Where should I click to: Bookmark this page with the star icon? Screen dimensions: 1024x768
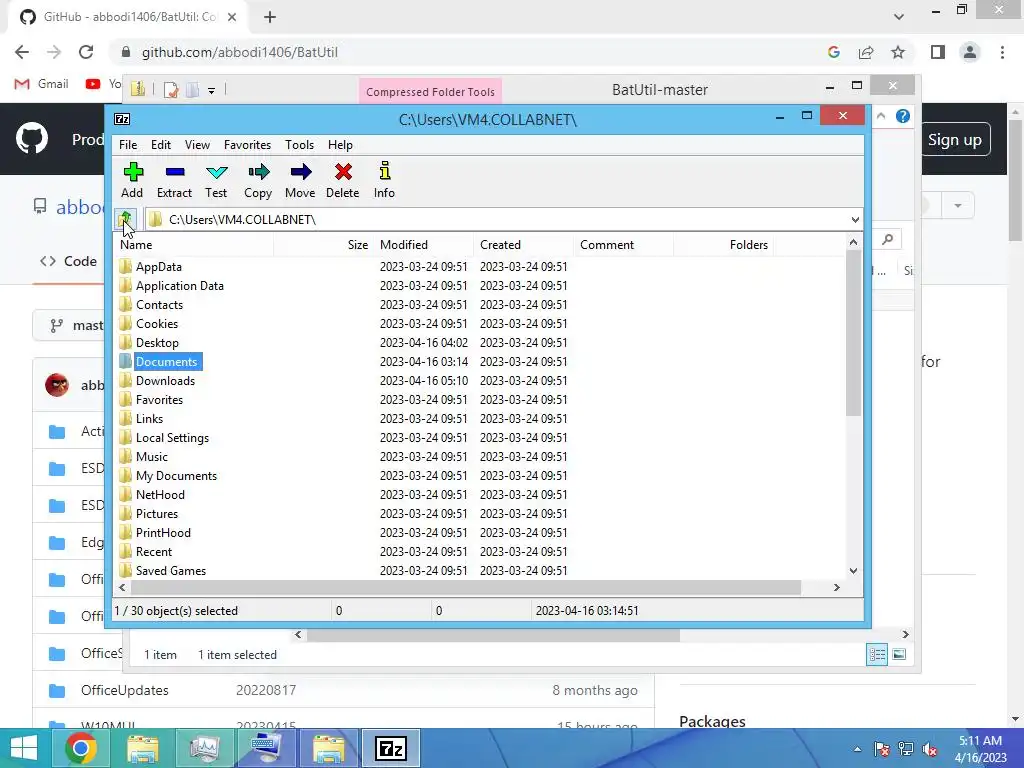(x=898, y=52)
